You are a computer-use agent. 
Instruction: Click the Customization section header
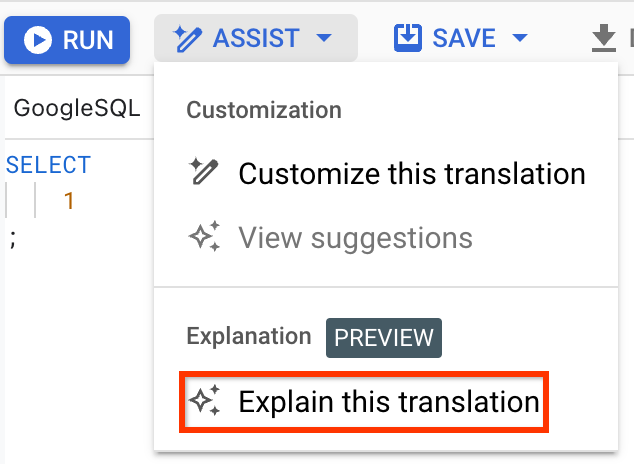click(x=264, y=109)
